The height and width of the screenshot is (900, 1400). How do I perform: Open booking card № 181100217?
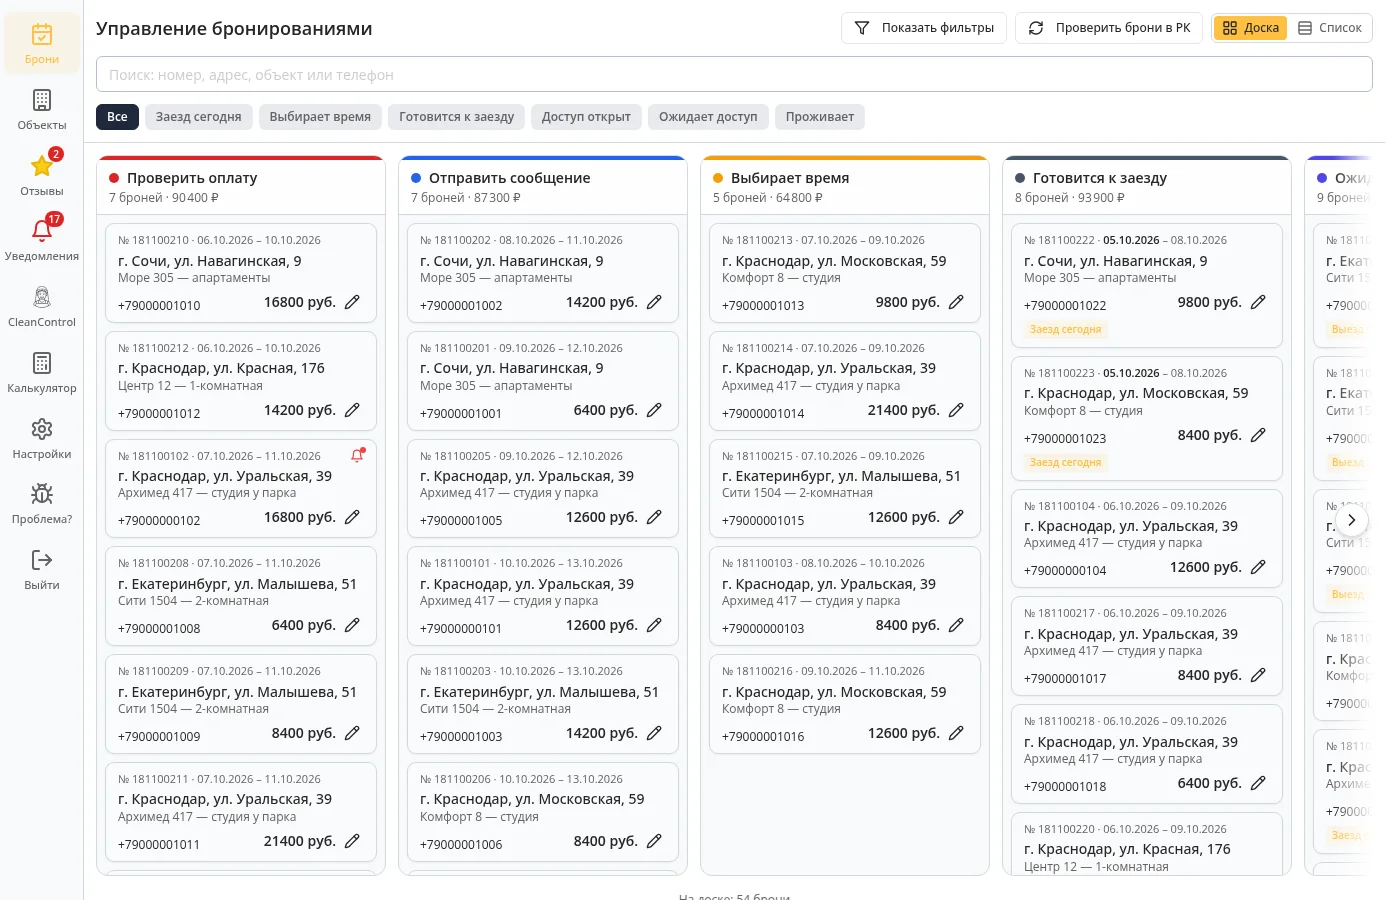coord(1147,646)
